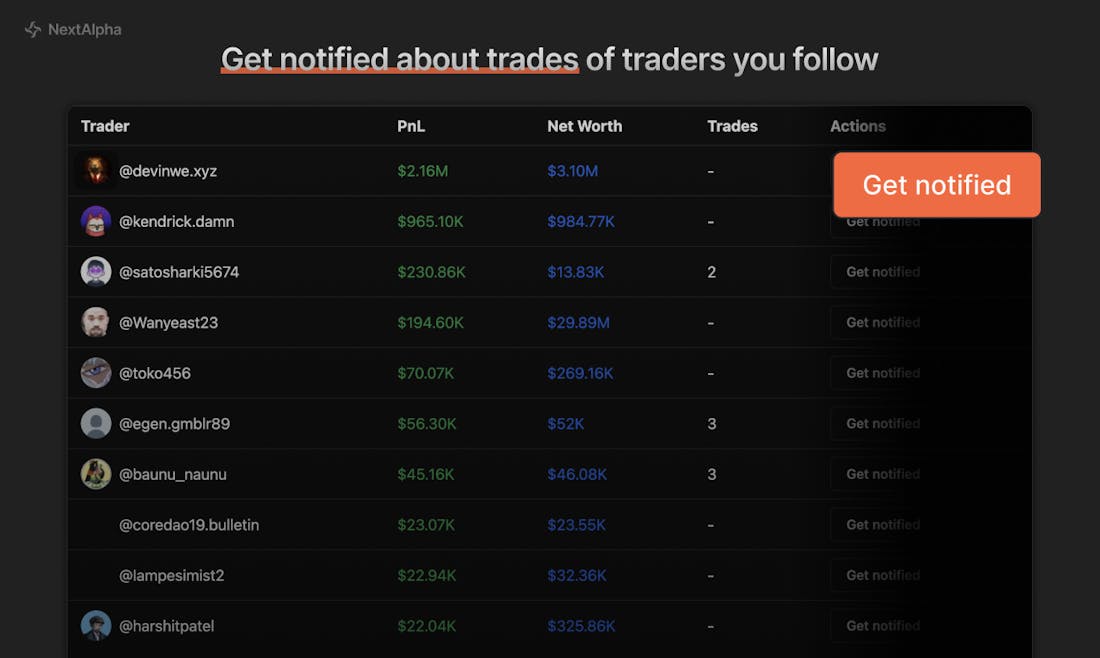
Task: Click @kendrick.damn avatar image
Action: (96, 221)
